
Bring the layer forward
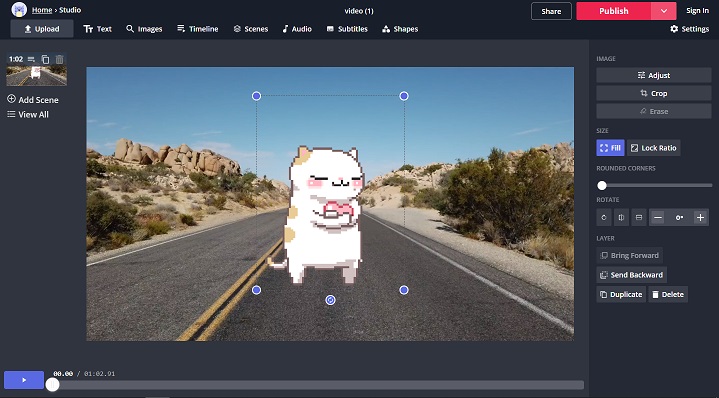click(630, 255)
